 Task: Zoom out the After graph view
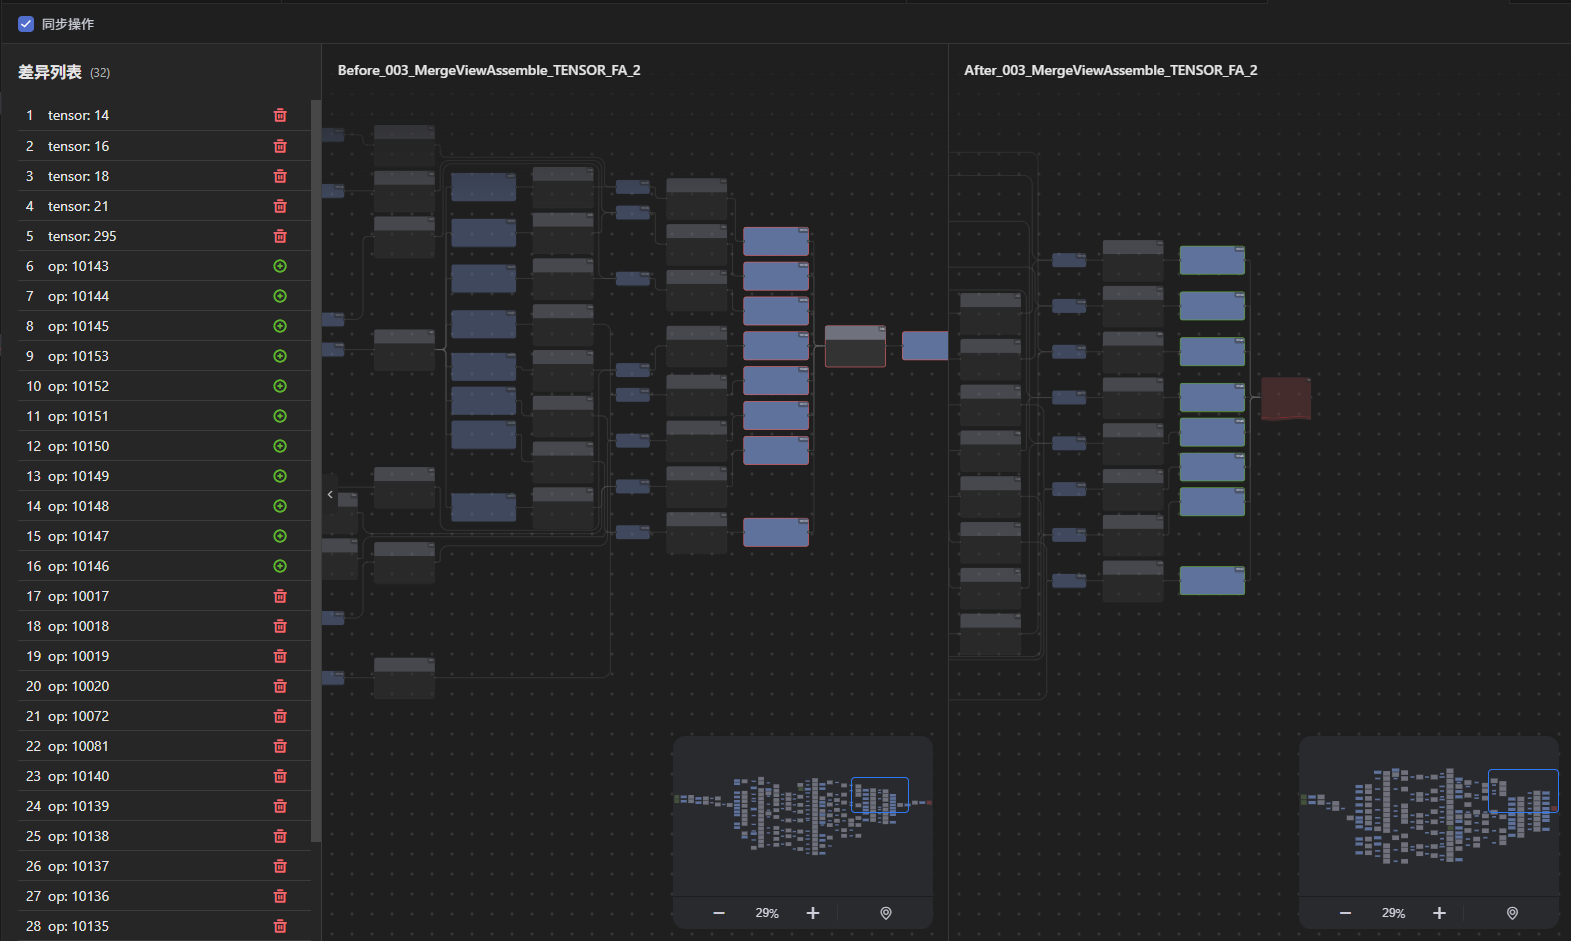(1345, 913)
